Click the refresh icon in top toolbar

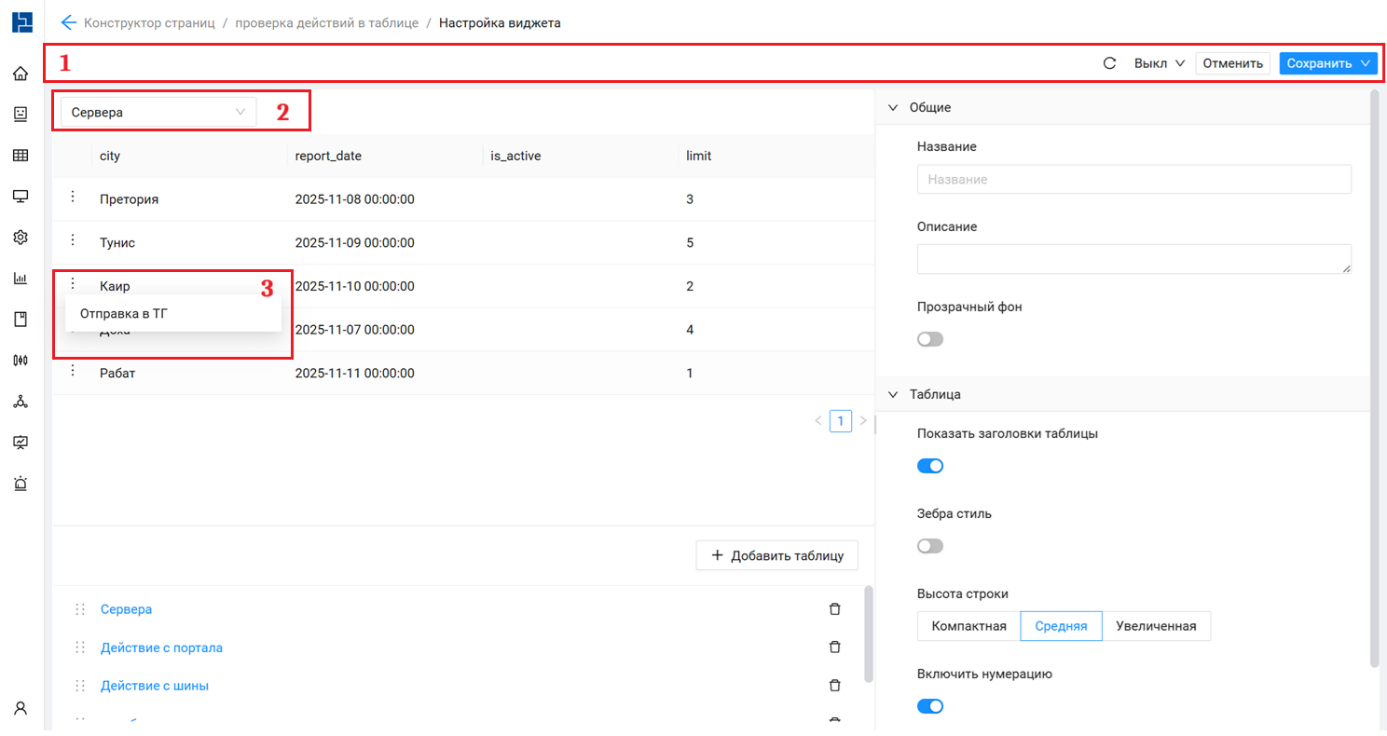1109,63
